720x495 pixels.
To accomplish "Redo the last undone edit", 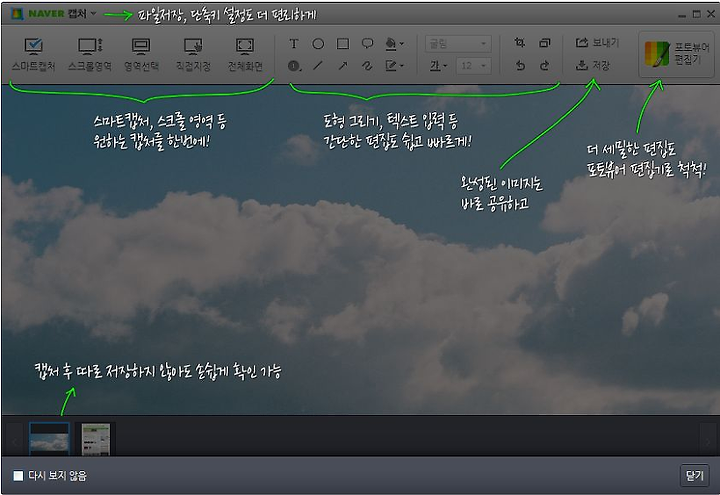I will (545, 66).
